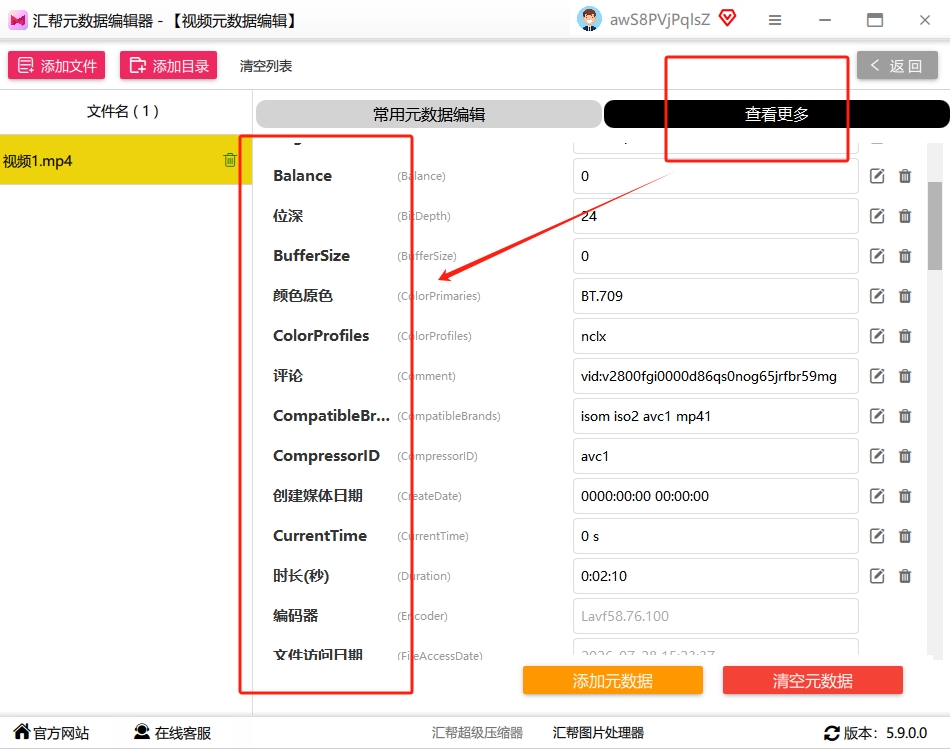Edit the CompressorID metadata value

[877, 456]
